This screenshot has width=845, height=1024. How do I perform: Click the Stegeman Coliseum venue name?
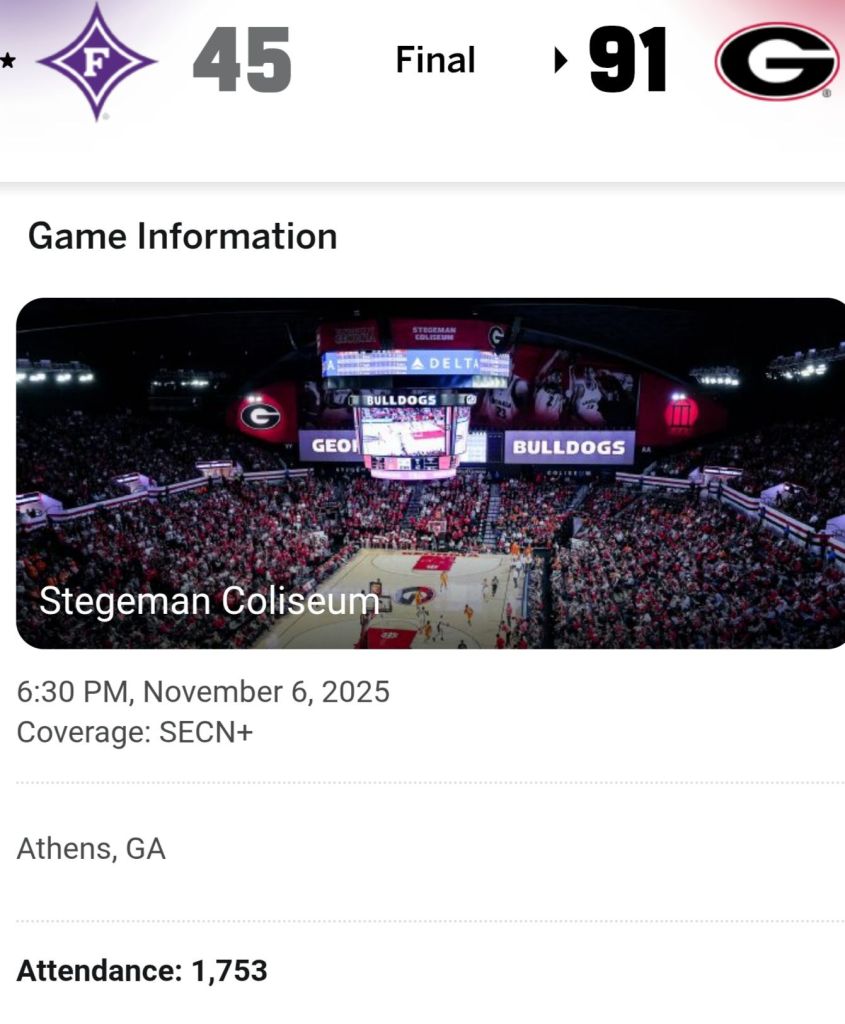[209, 601]
